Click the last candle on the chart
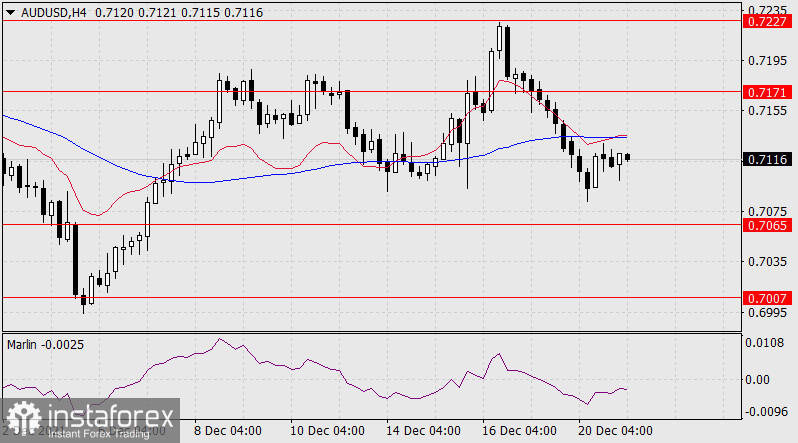This screenshot has height=443, width=798. pyautogui.click(x=628, y=157)
